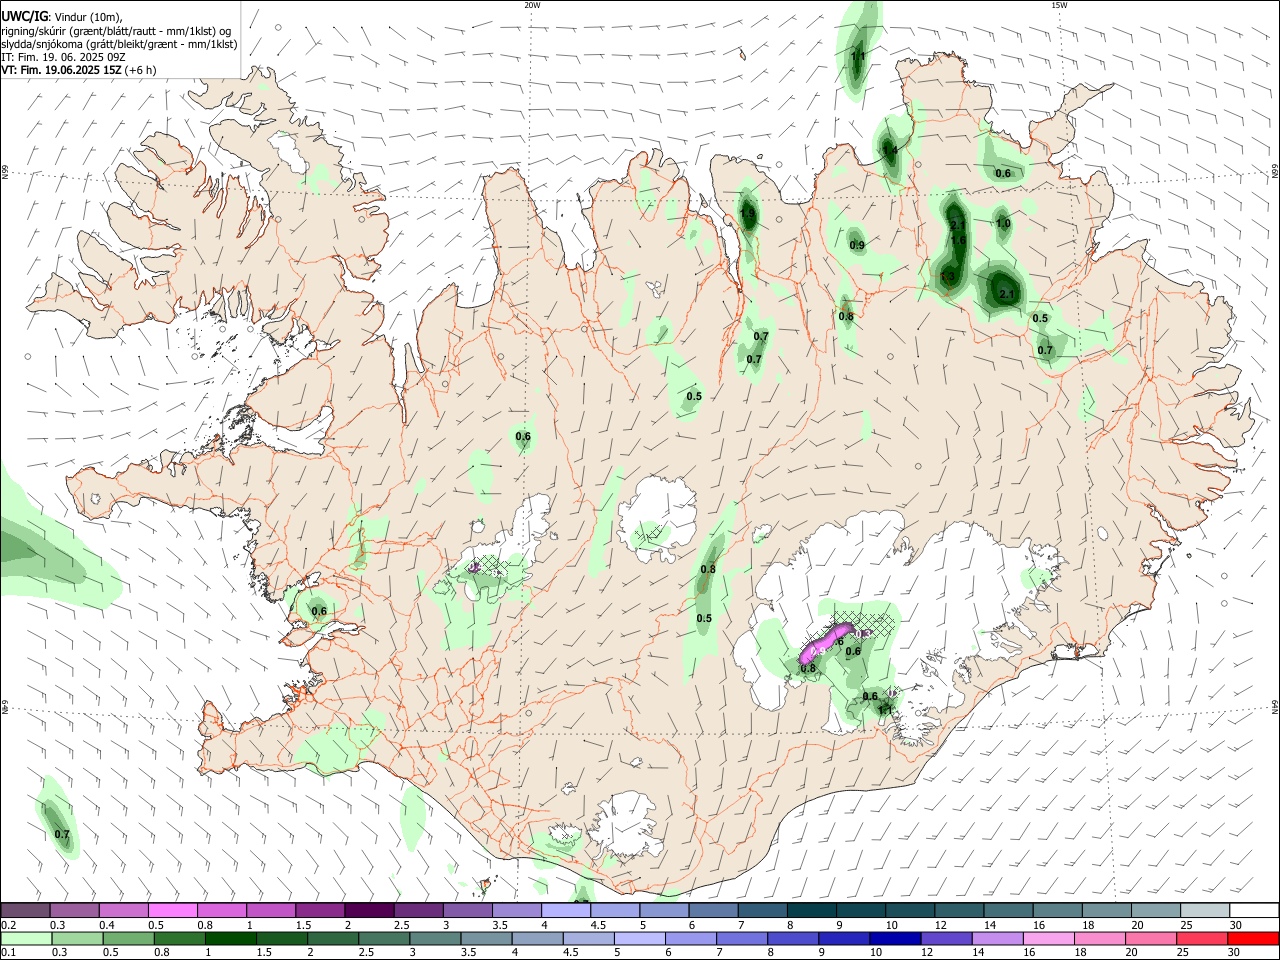The height and width of the screenshot is (960, 1280).
Task: Choose the 4 grey-blue swatch in lower legend row
Action: pyautogui.click(x=536, y=938)
